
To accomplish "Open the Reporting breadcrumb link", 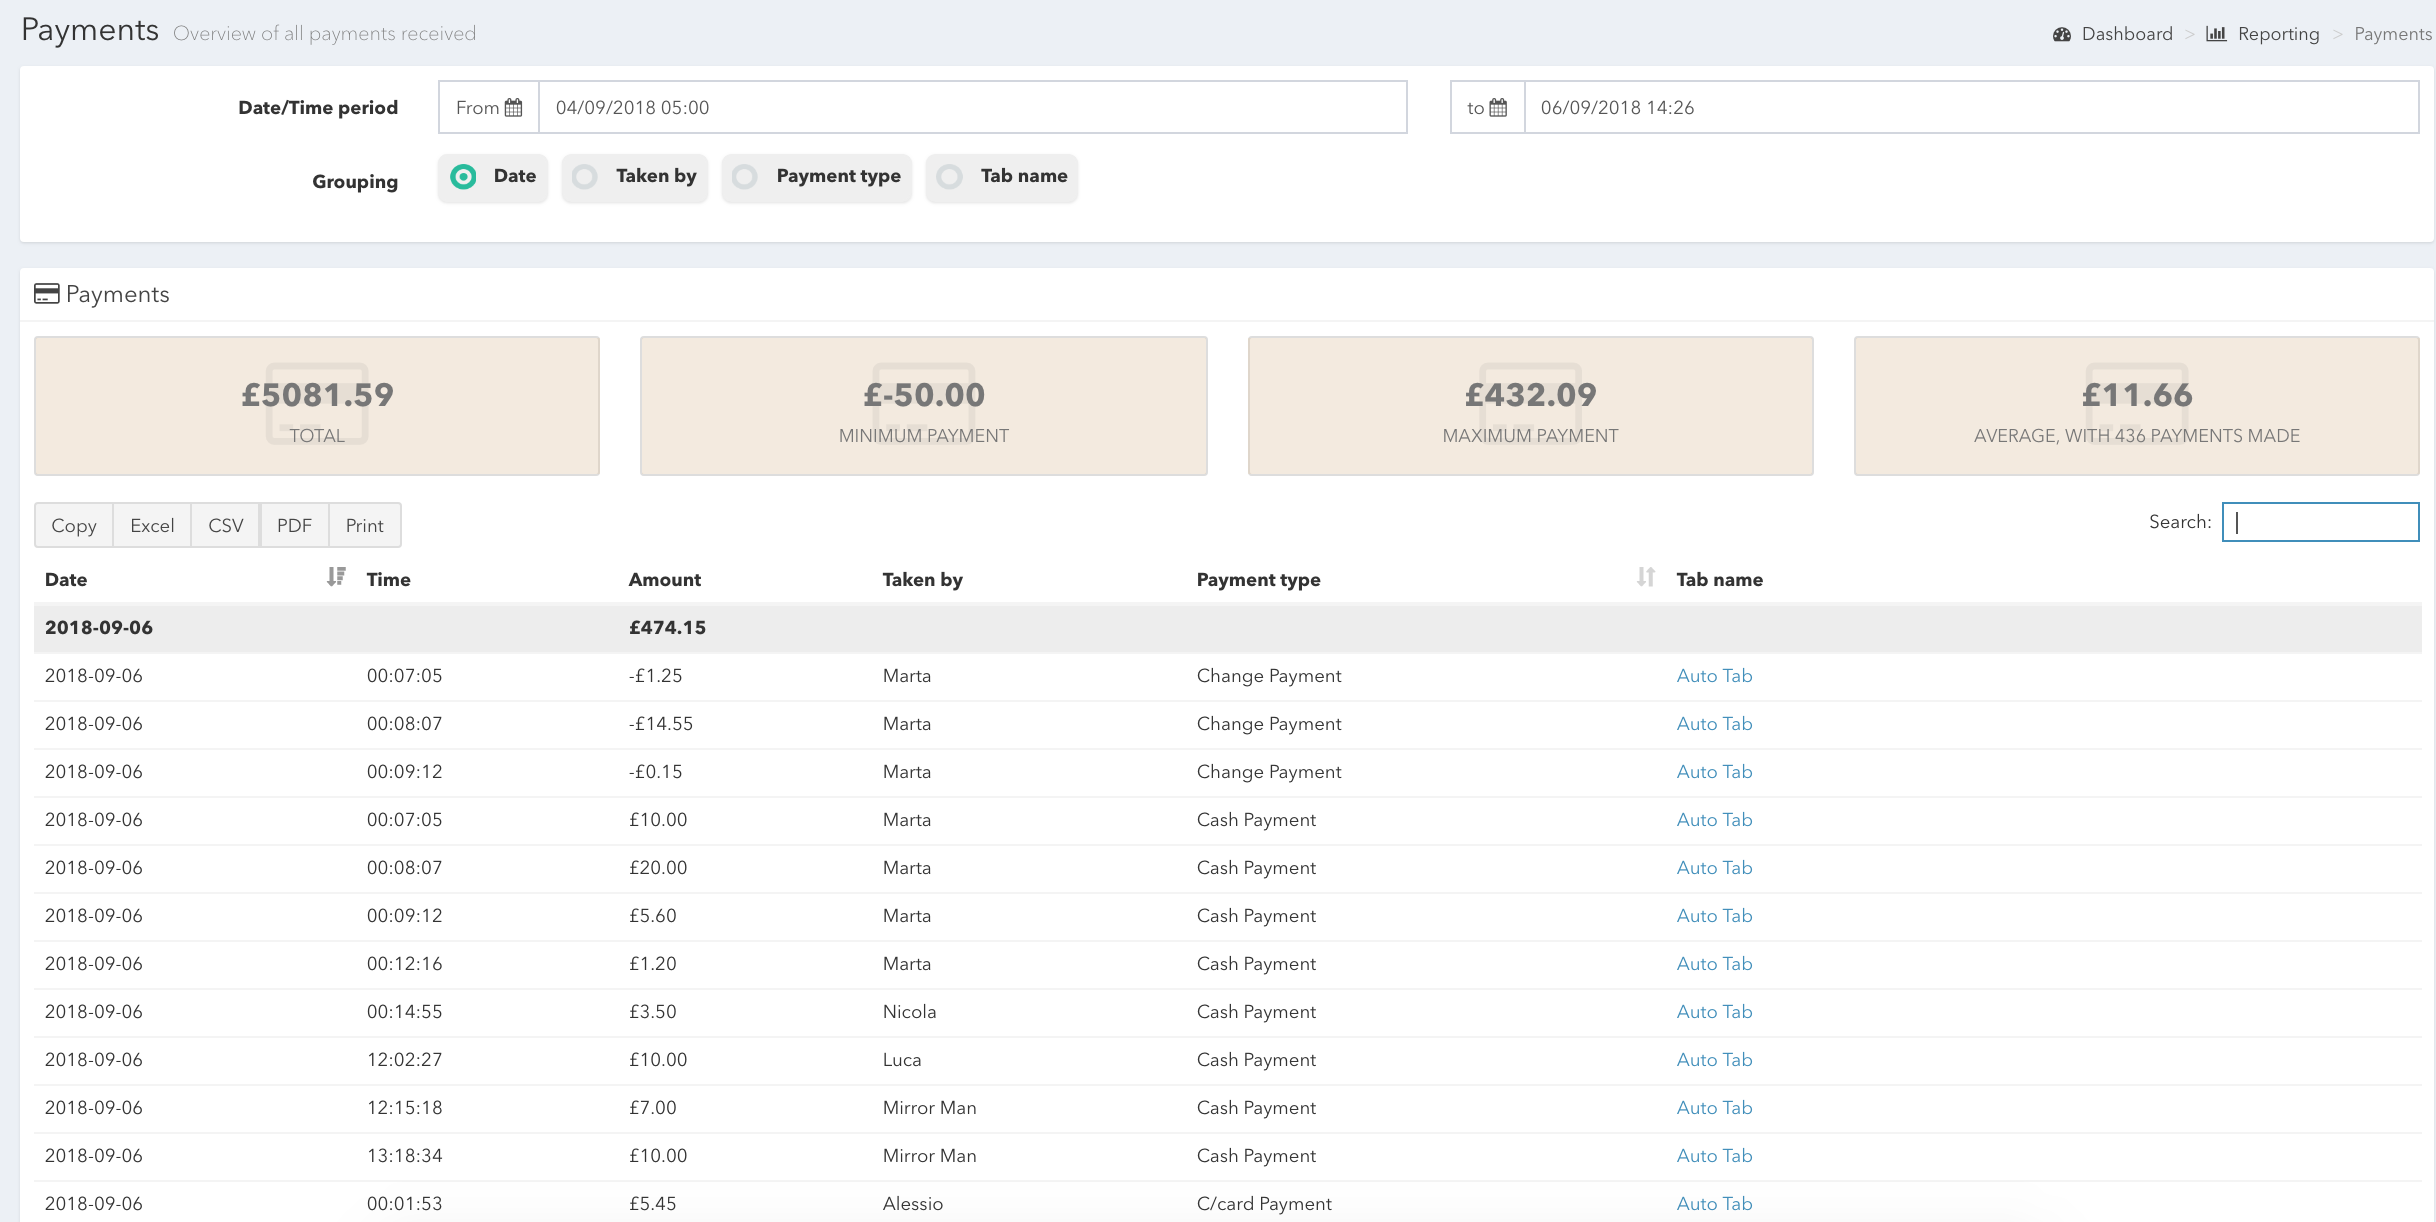I will point(2278,34).
